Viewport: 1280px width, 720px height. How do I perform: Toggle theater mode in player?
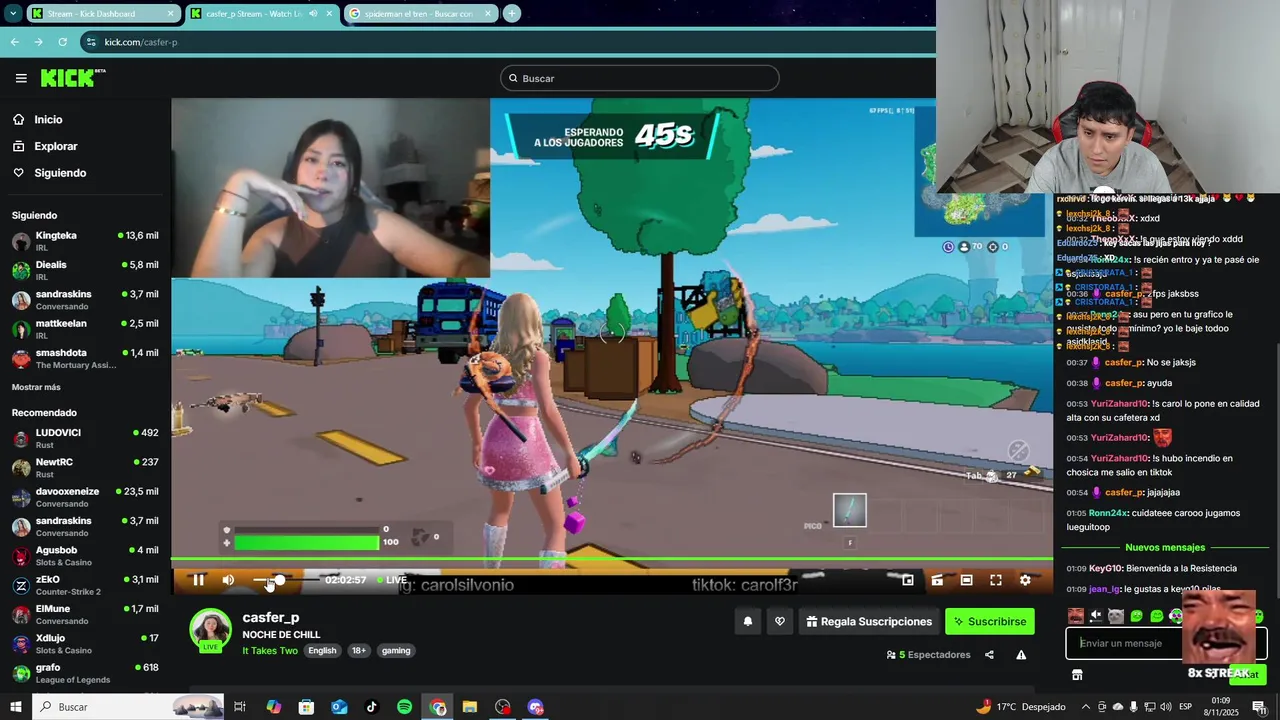(x=966, y=580)
